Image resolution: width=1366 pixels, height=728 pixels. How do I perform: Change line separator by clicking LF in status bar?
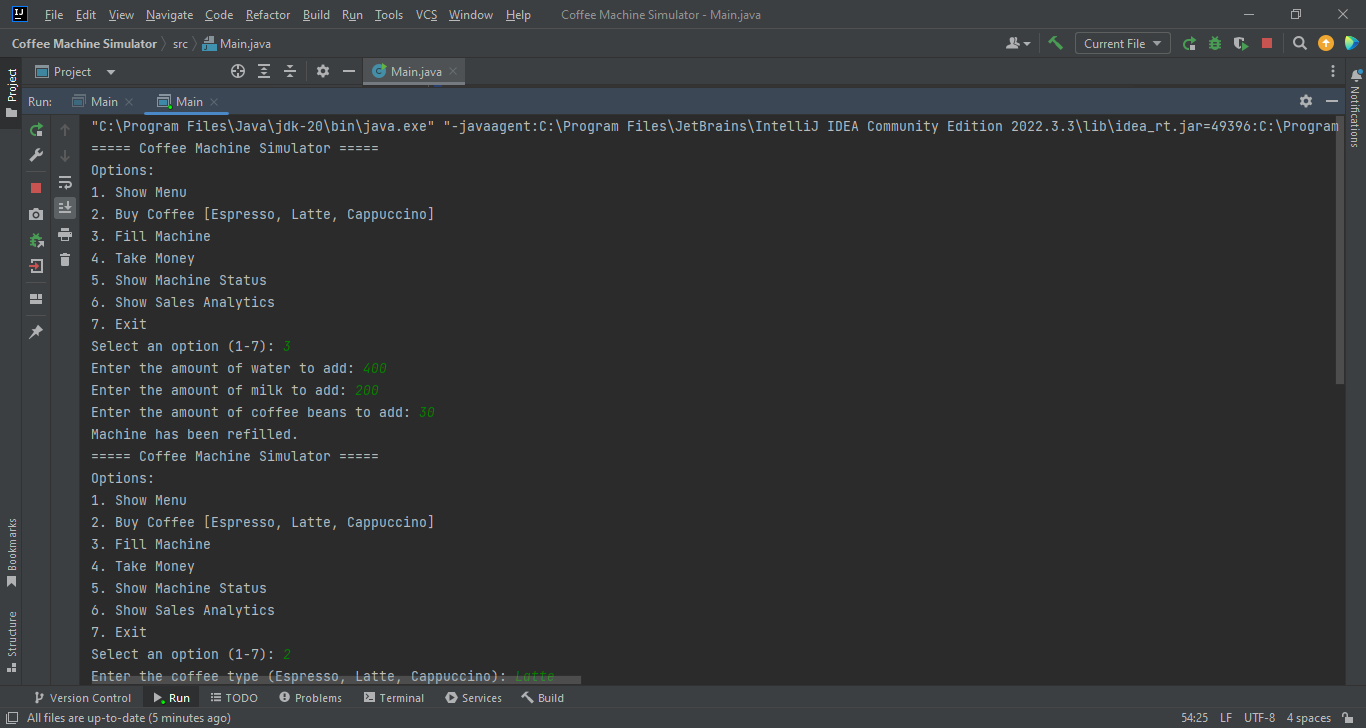point(1225,717)
